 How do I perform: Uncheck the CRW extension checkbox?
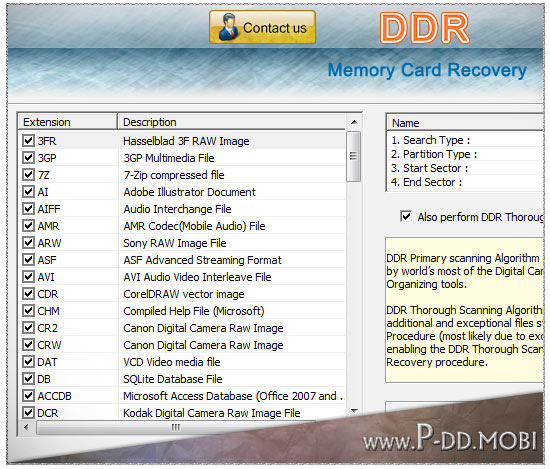pos(28,345)
